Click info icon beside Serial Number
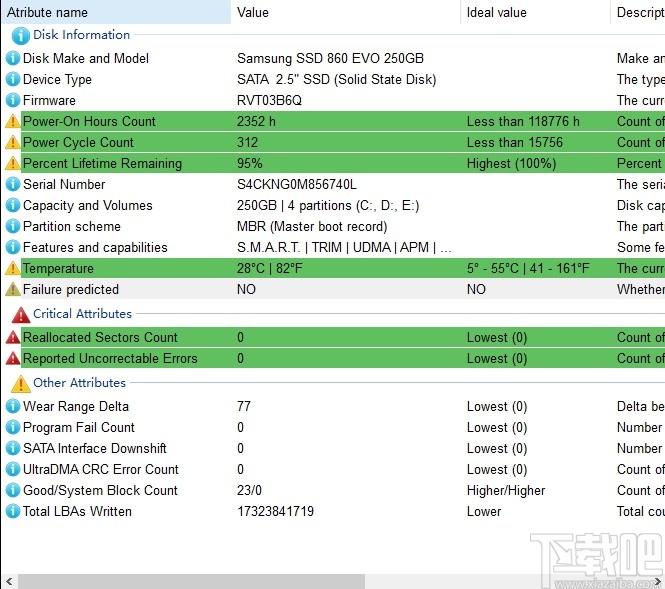 click(x=13, y=184)
